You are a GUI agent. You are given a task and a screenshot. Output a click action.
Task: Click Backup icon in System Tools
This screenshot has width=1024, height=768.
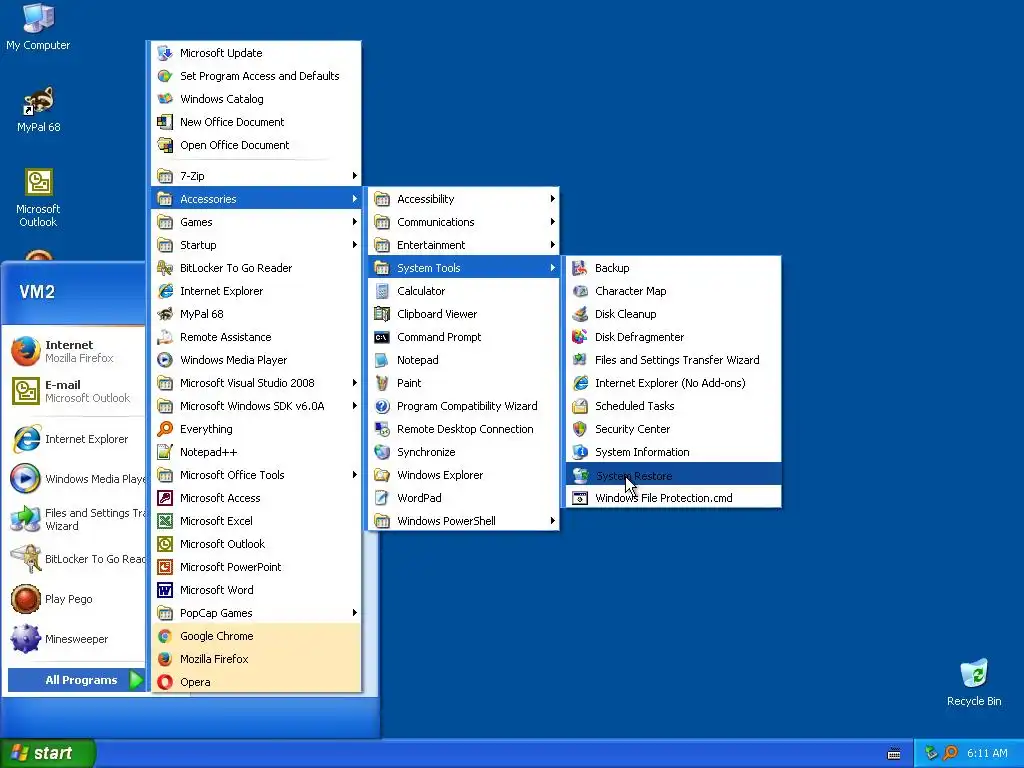tap(580, 268)
